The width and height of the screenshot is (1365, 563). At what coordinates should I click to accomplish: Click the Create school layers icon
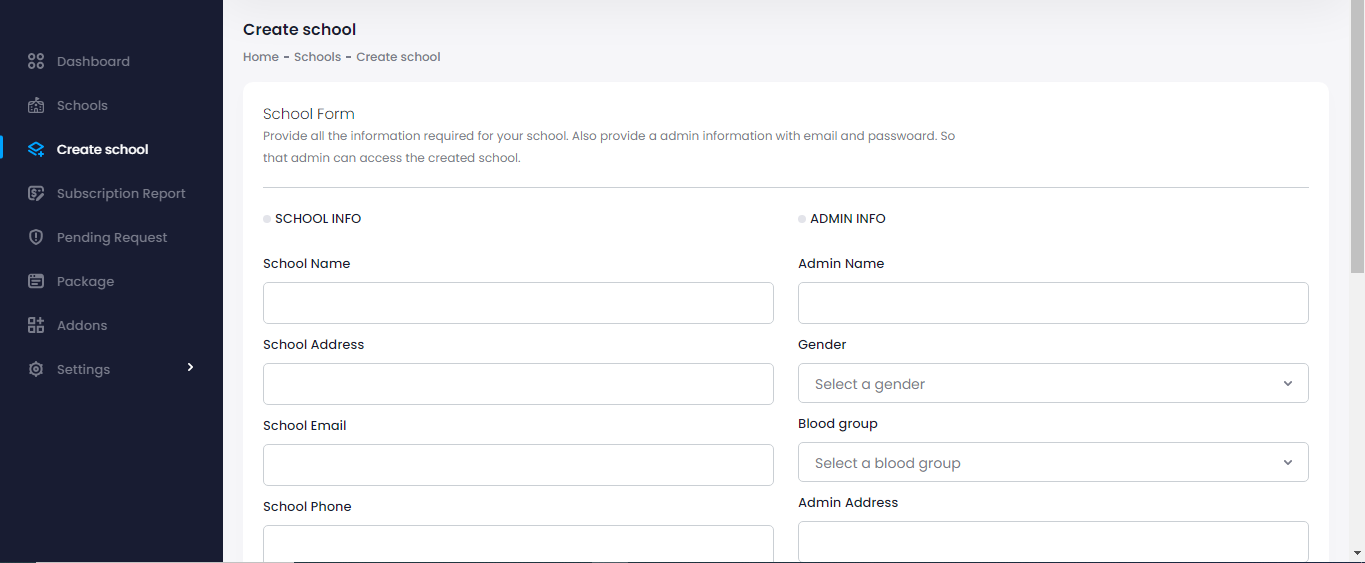point(36,149)
